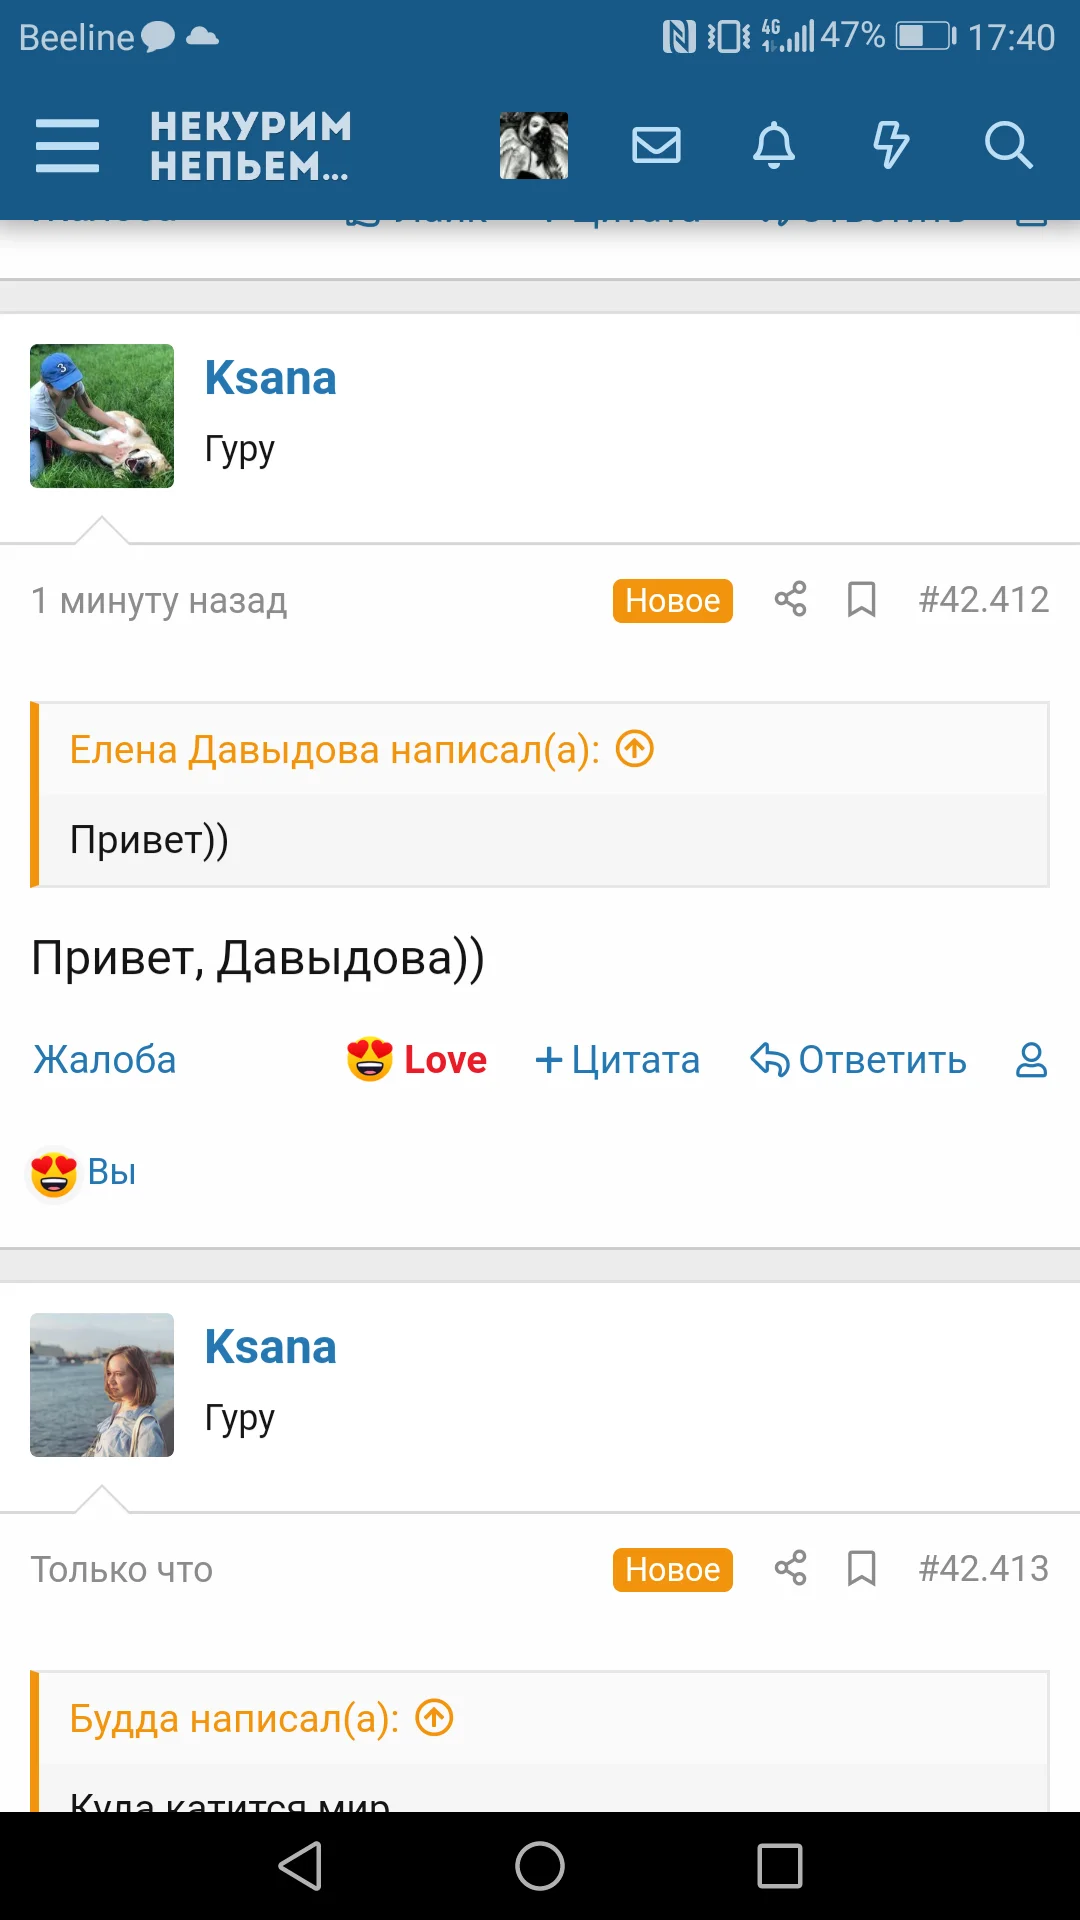Screen dimensions: 1080x1920
Task: Jump to Будда's quoted original post
Action: point(435,1718)
